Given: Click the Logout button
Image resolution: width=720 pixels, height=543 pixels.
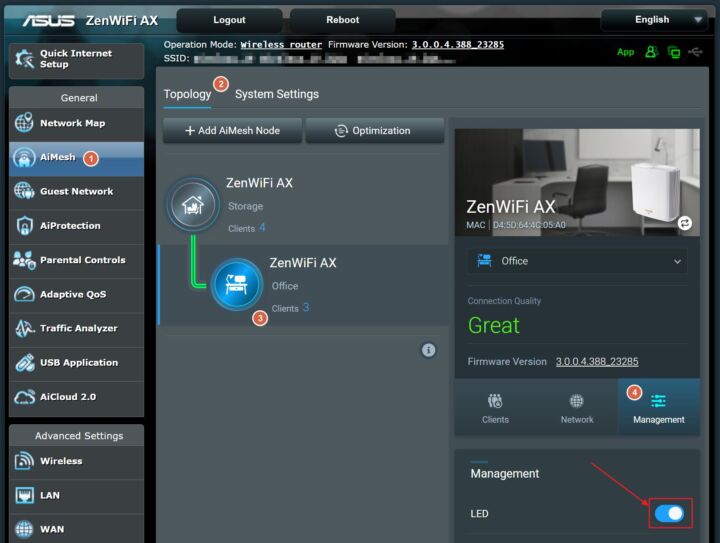Looking at the screenshot, I should tap(229, 20).
